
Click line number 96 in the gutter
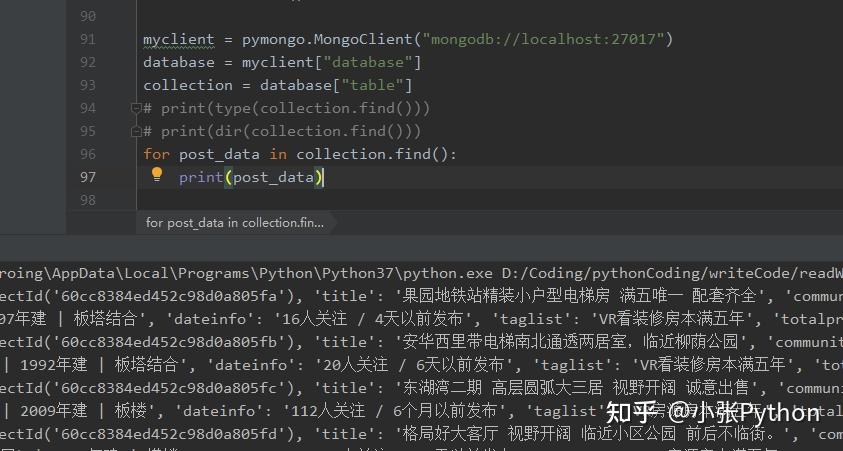88,154
